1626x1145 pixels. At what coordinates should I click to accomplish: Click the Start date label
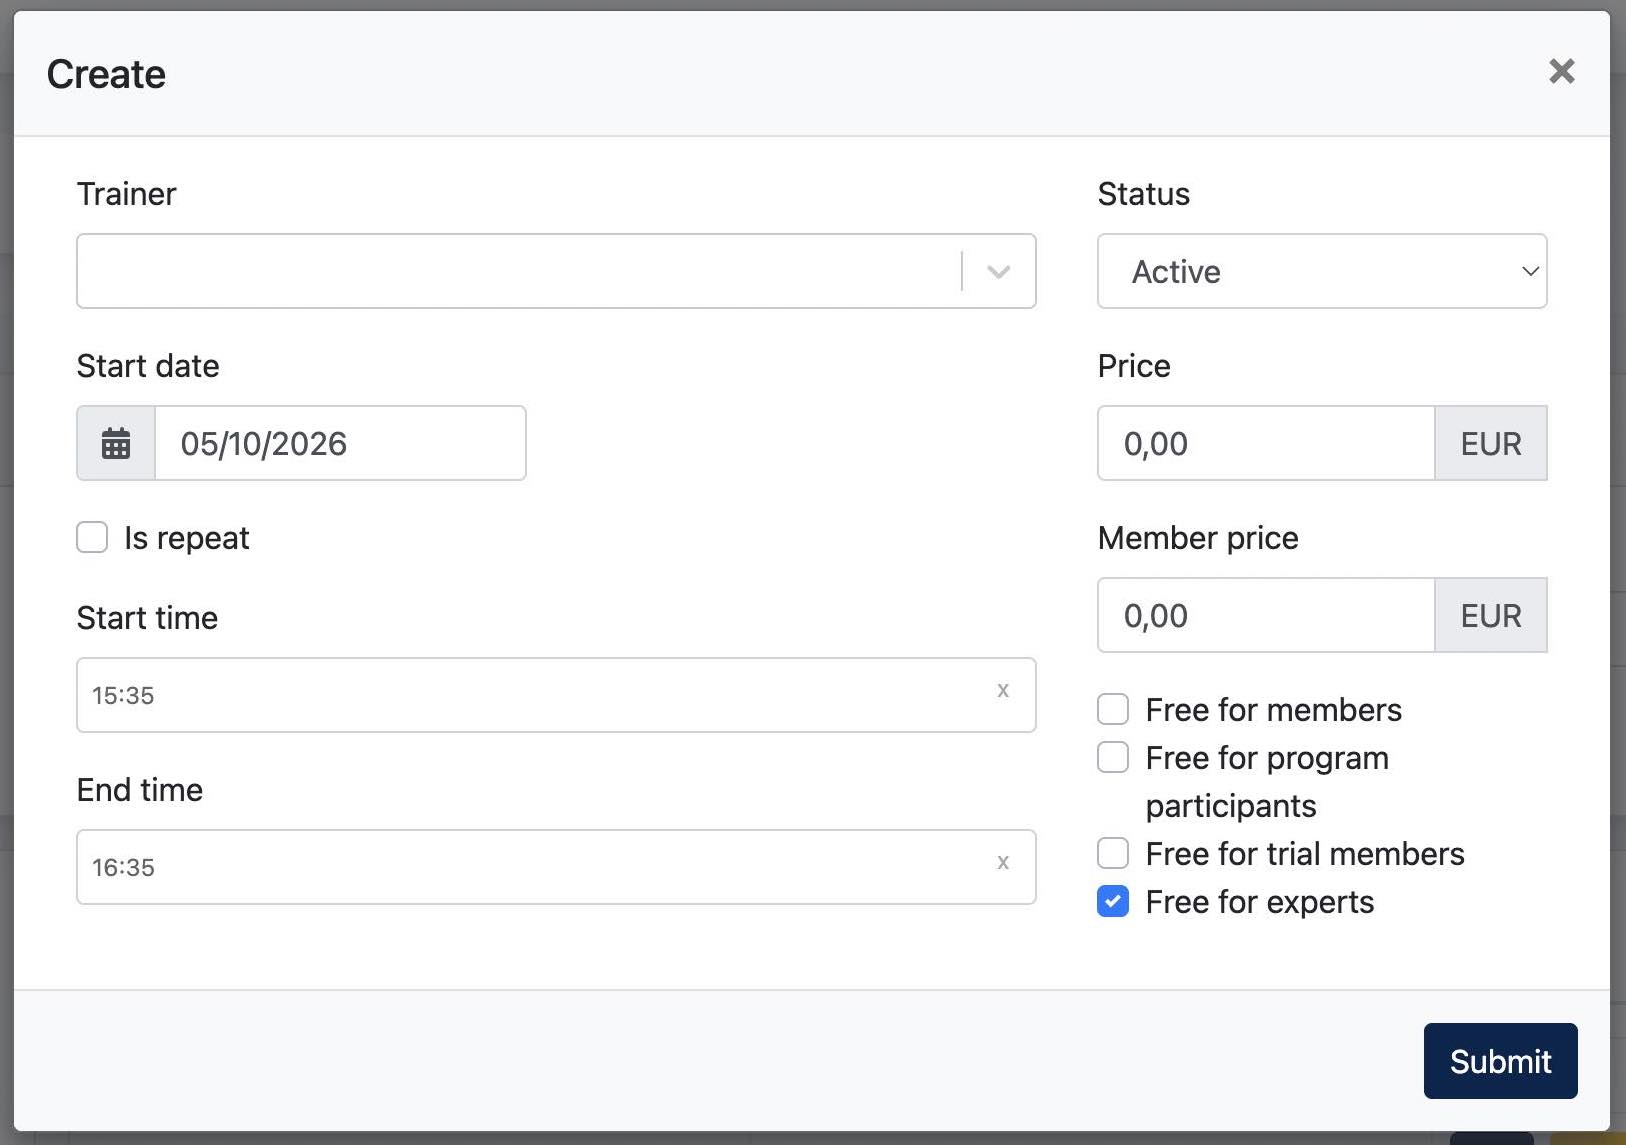click(148, 365)
